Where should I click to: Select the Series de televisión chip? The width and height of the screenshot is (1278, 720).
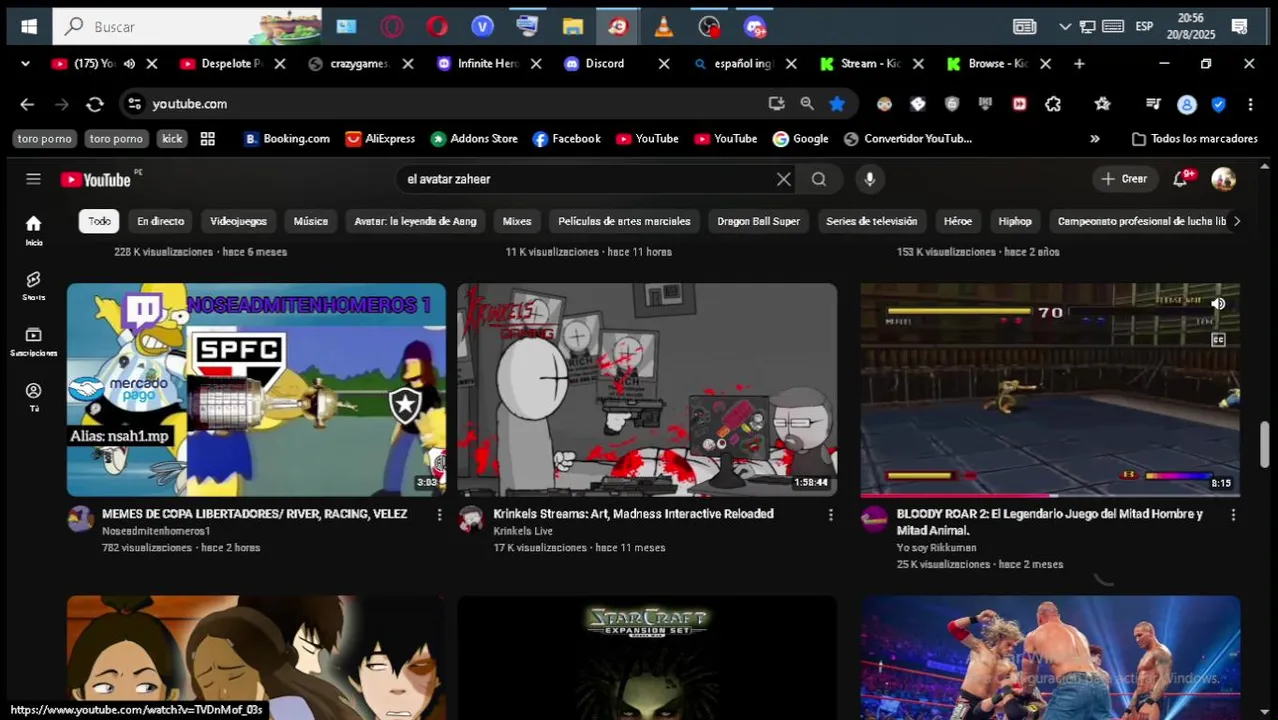[x=871, y=221]
